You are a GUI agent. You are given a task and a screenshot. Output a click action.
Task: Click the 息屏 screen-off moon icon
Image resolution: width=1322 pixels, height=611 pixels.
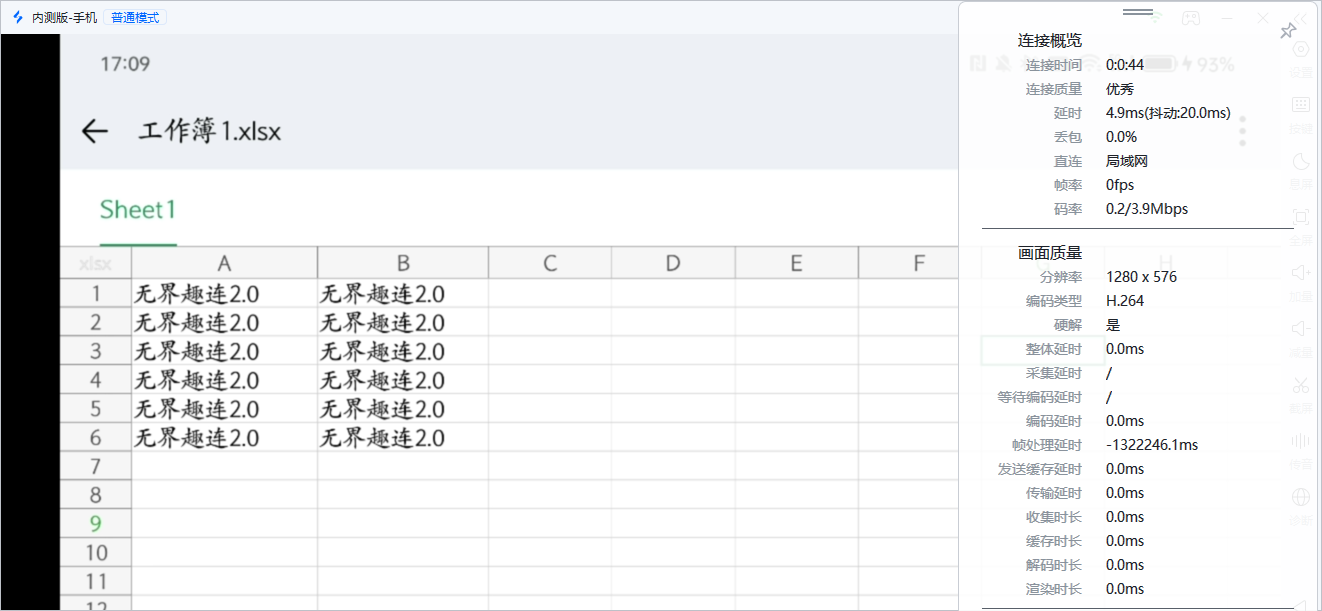pyautogui.click(x=1301, y=162)
